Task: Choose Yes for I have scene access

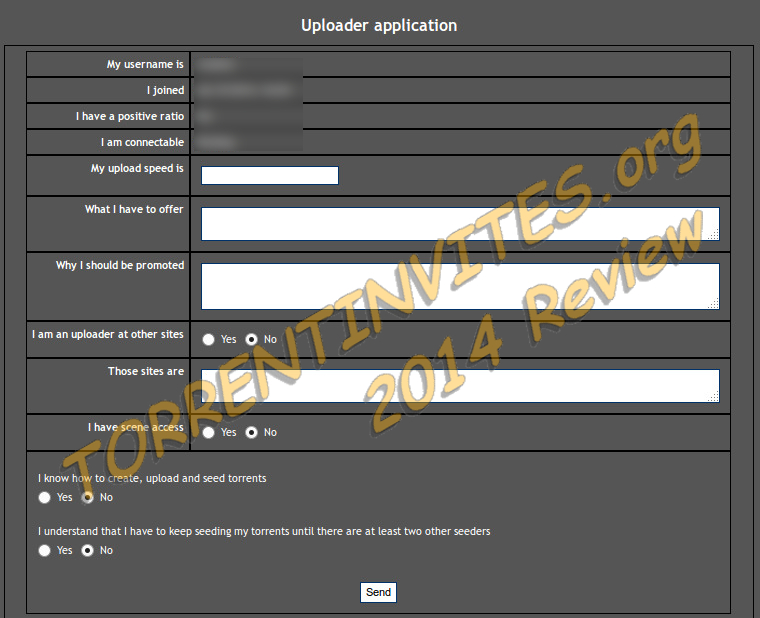Action: tap(208, 432)
